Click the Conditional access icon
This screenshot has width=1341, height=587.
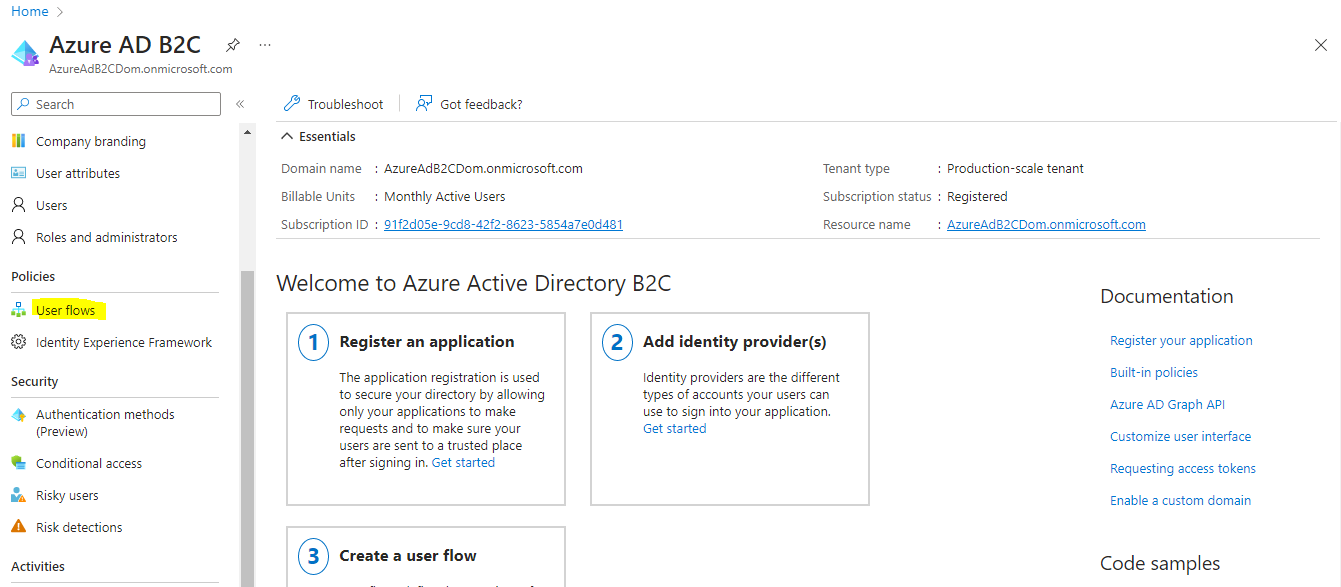pyautogui.click(x=18, y=463)
